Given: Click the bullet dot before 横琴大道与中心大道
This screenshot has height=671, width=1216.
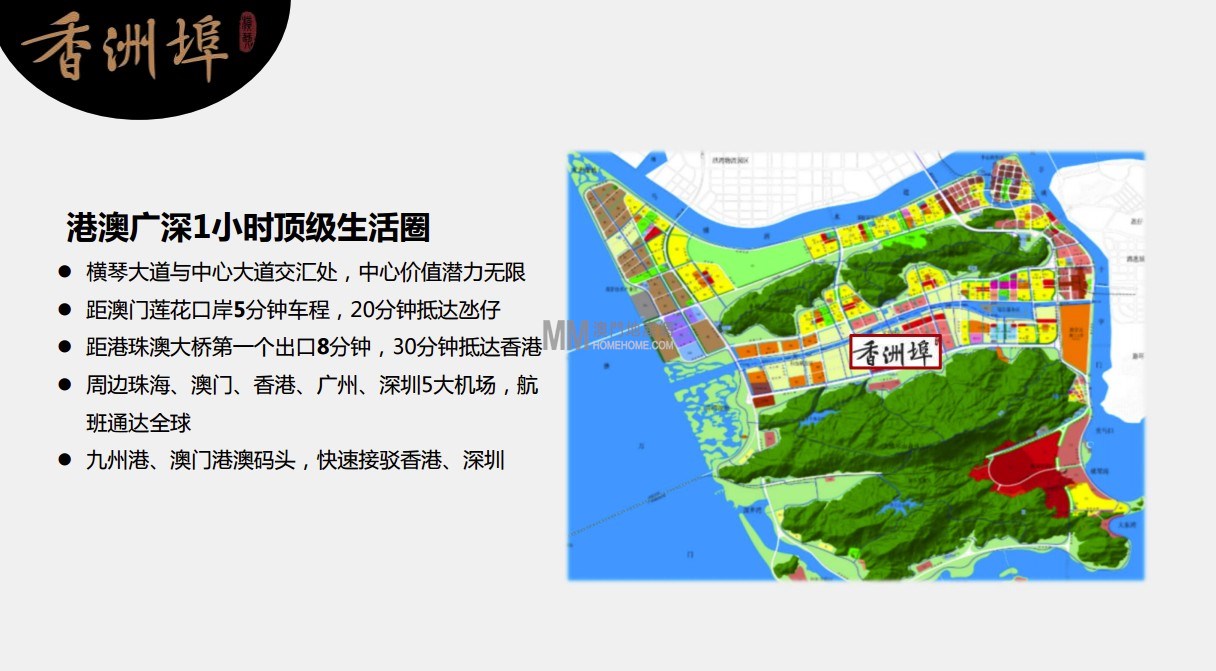Looking at the screenshot, I should (x=65, y=272).
